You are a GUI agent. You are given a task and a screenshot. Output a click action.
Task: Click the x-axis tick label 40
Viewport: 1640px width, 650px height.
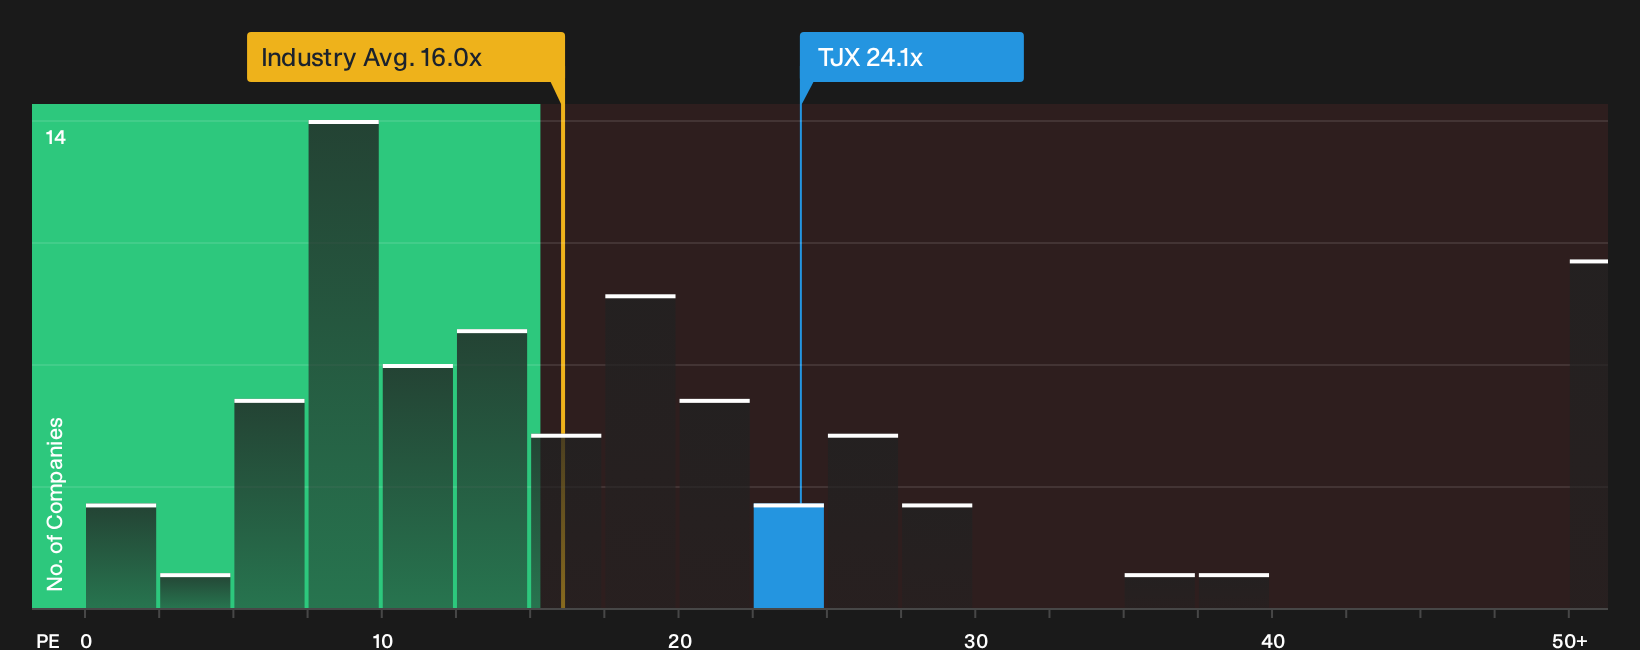pos(1273,640)
